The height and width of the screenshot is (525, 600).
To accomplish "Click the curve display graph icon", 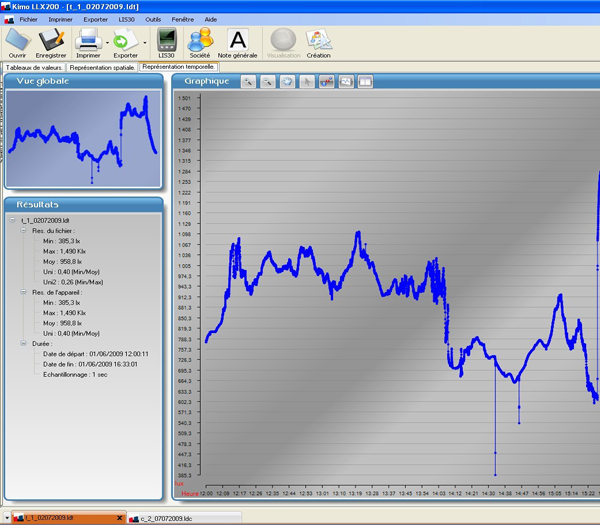I will click(346, 82).
